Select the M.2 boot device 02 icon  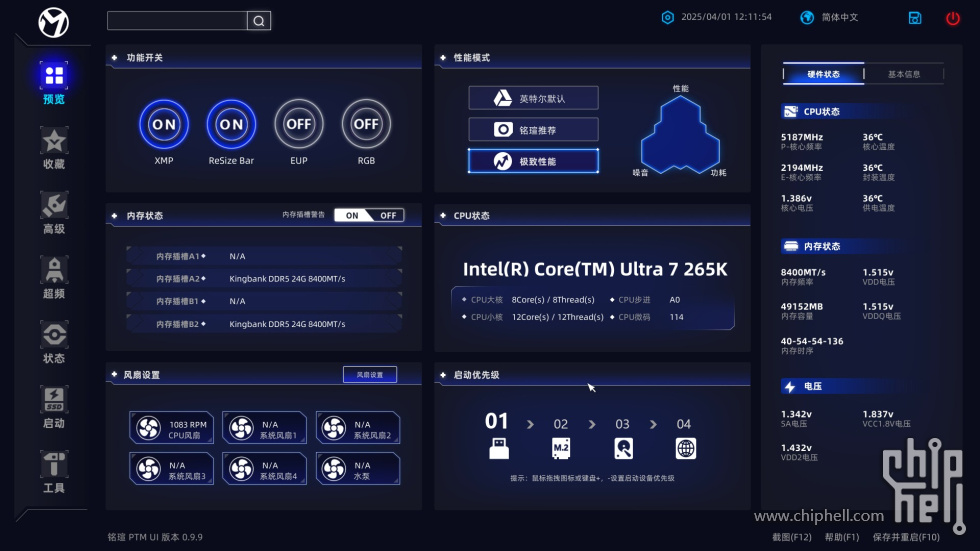pyautogui.click(x=561, y=449)
